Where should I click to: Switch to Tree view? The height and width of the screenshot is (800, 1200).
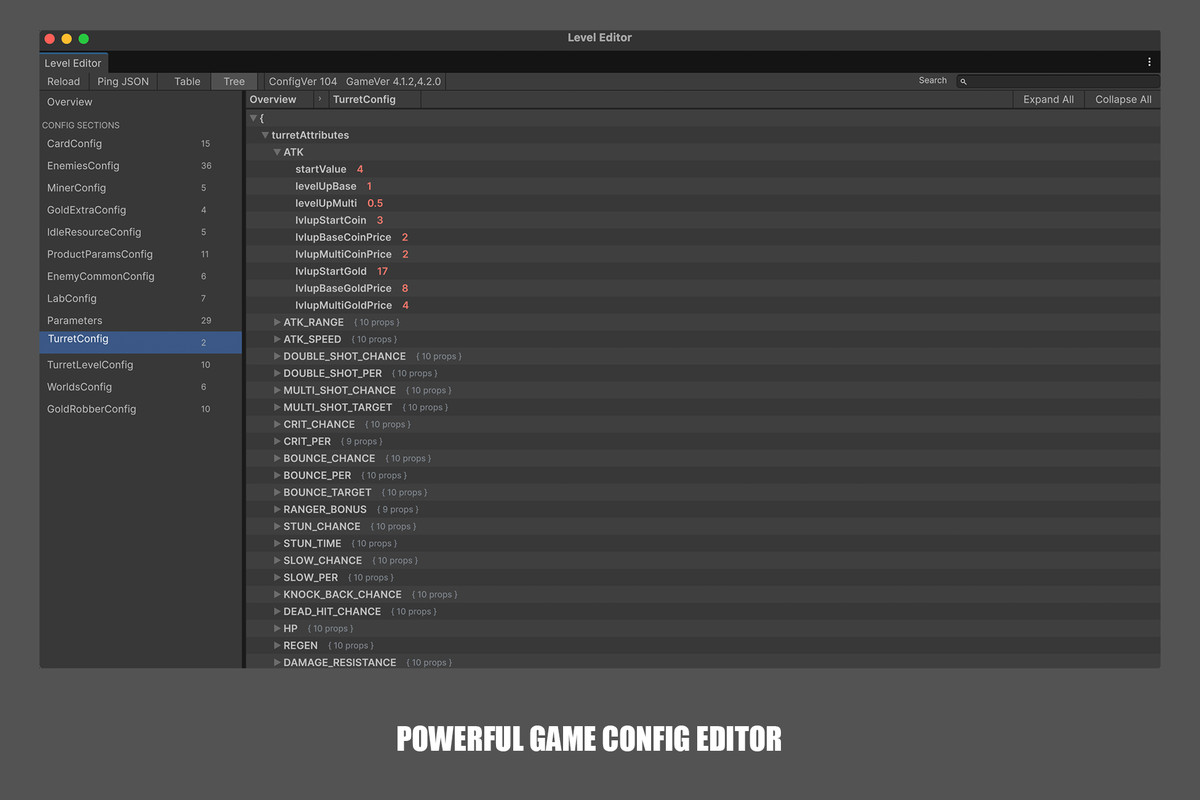[234, 82]
